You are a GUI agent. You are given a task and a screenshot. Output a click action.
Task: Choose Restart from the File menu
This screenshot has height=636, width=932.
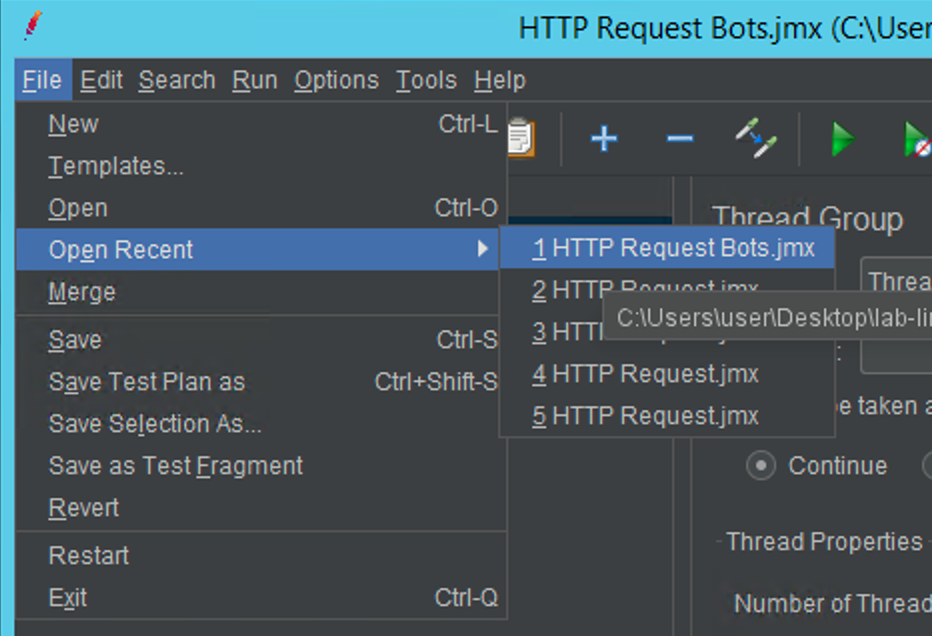click(262, 556)
